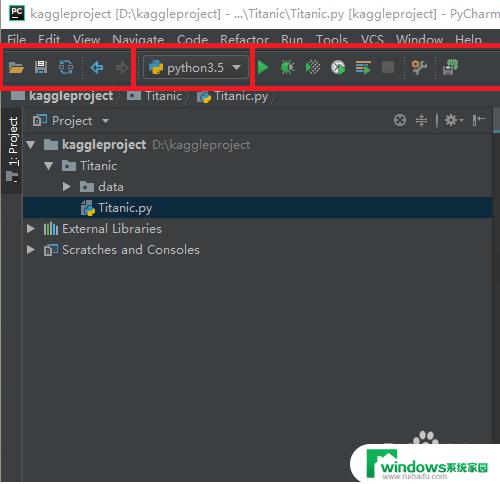Open the Help menu

(468, 39)
